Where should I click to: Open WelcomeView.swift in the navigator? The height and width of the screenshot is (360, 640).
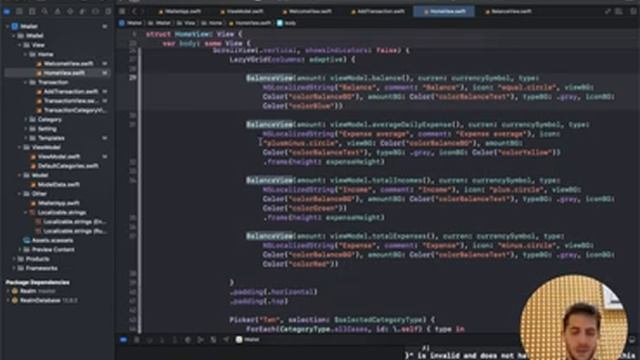pos(64,64)
